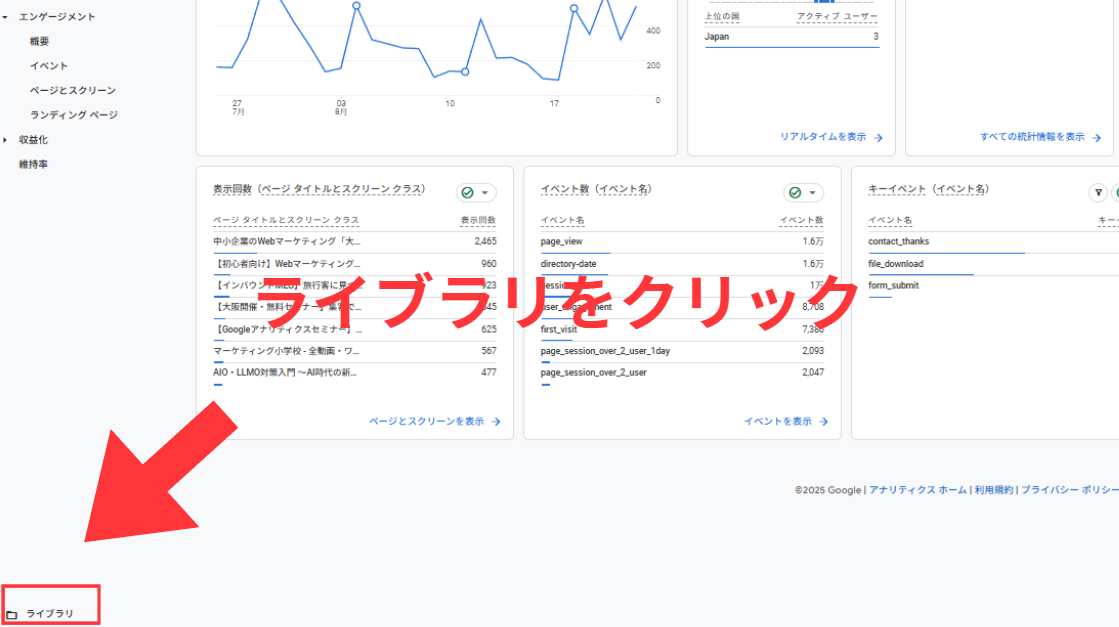The image size is (1119, 627).
Task: Click the filter icon on キーイベント card
Action: click(1098, 193)
